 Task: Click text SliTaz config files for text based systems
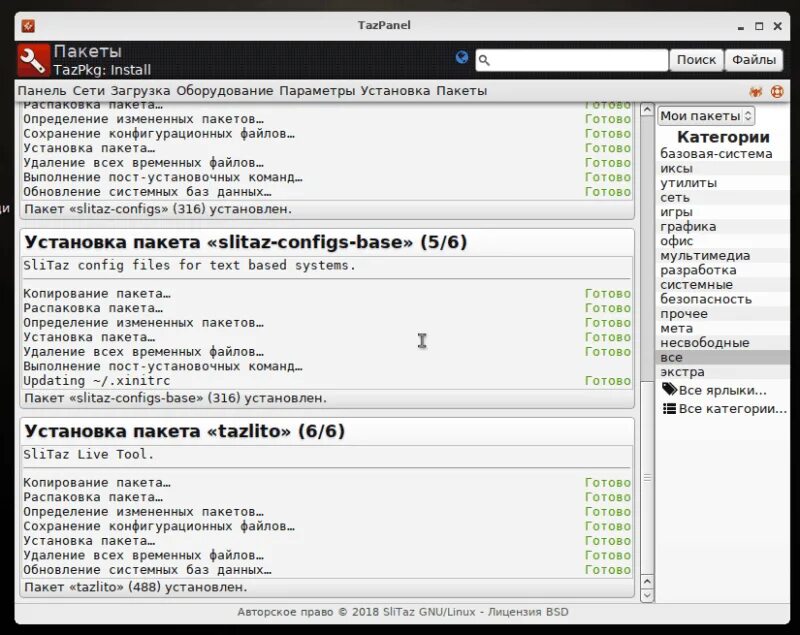pos(189,265)
